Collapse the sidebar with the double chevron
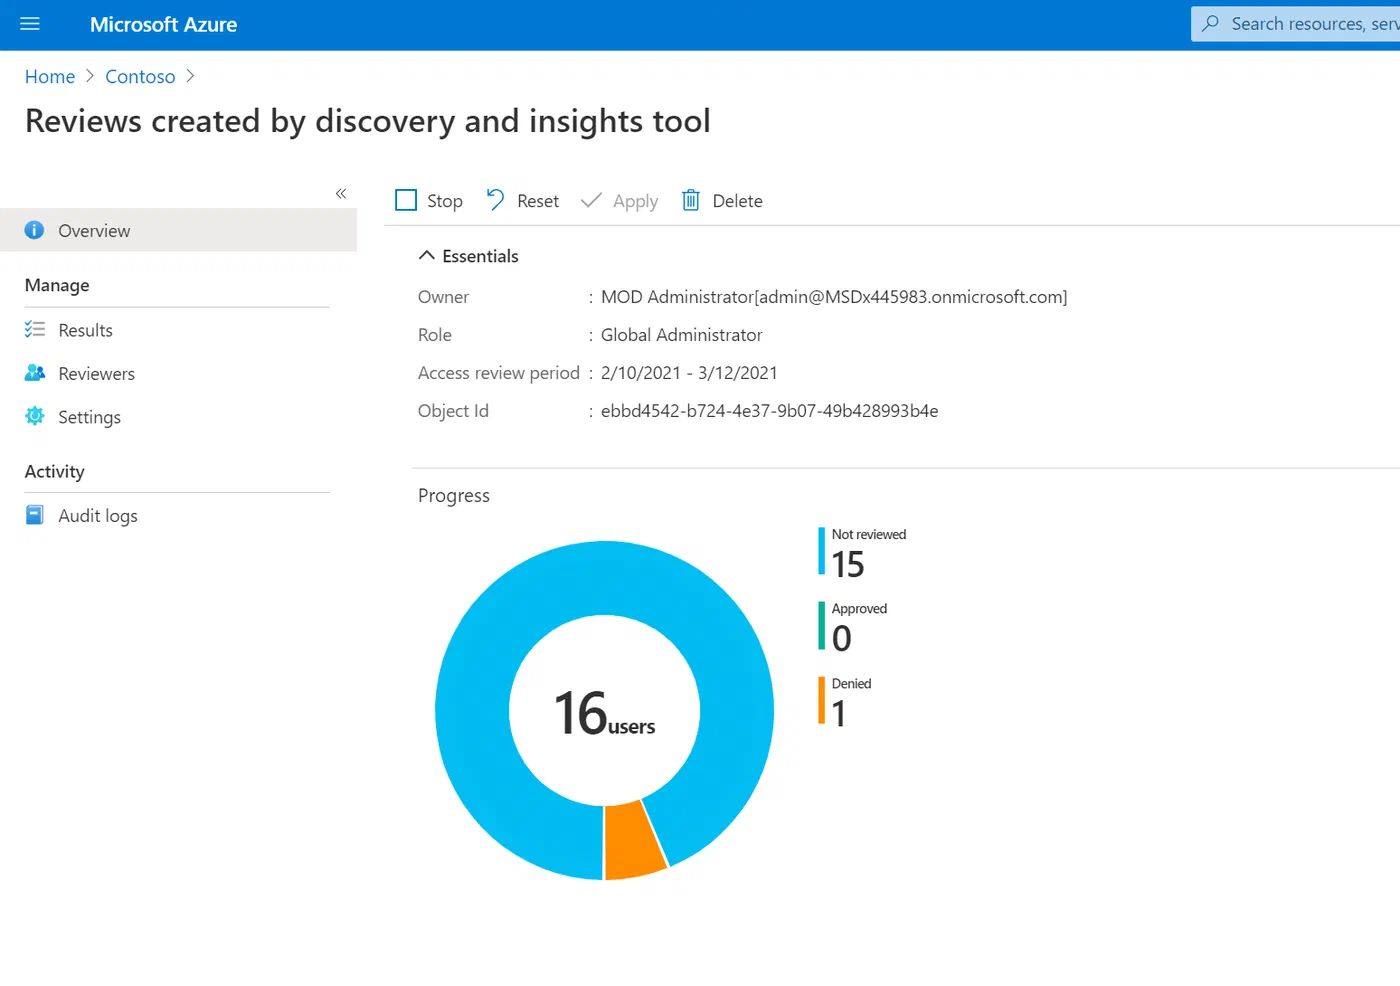 pos(341,193)
